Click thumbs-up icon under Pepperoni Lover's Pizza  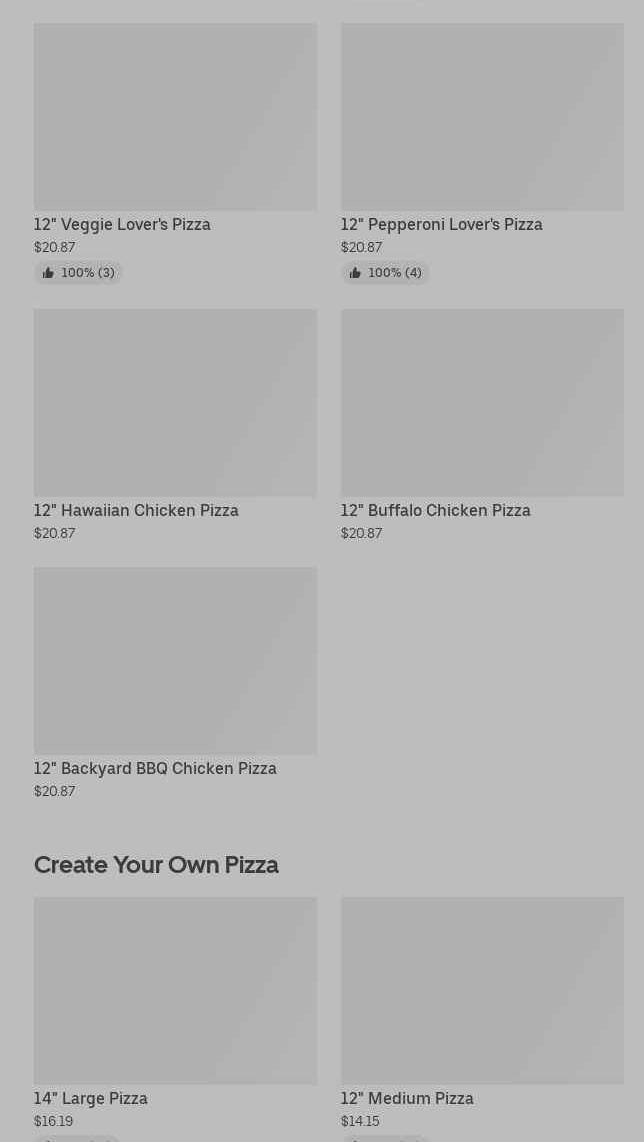pyautogui.click(x=356, y=273)
